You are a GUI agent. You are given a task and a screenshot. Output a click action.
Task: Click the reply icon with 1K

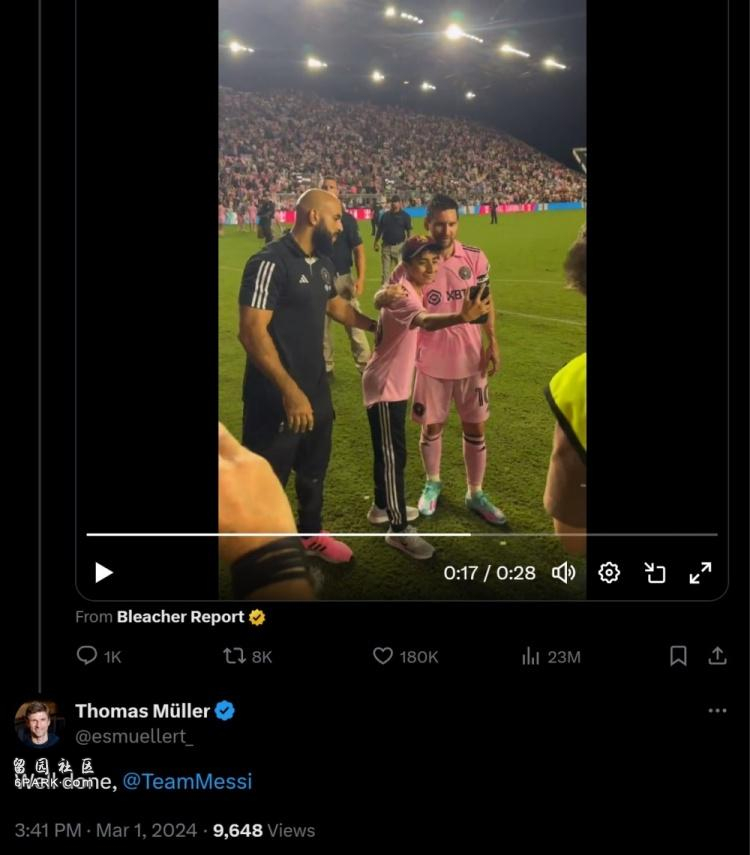coord(88,656)
